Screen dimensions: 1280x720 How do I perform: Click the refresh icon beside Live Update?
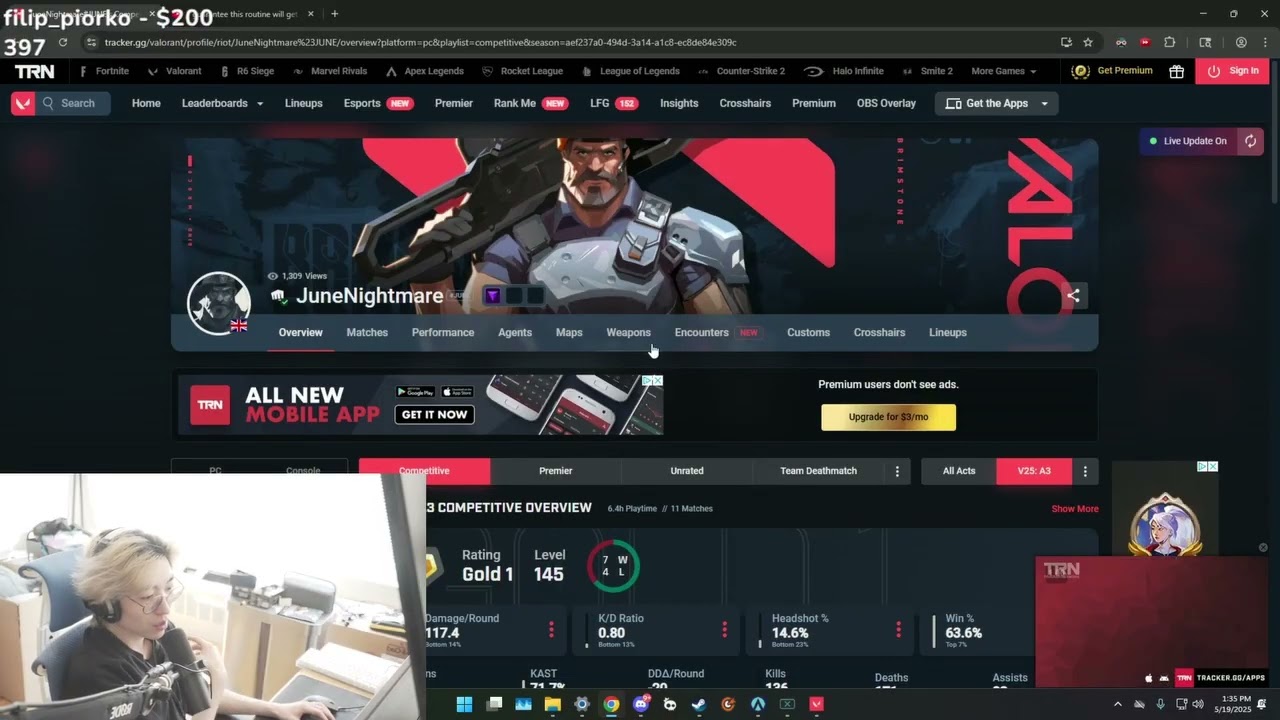1250,141
